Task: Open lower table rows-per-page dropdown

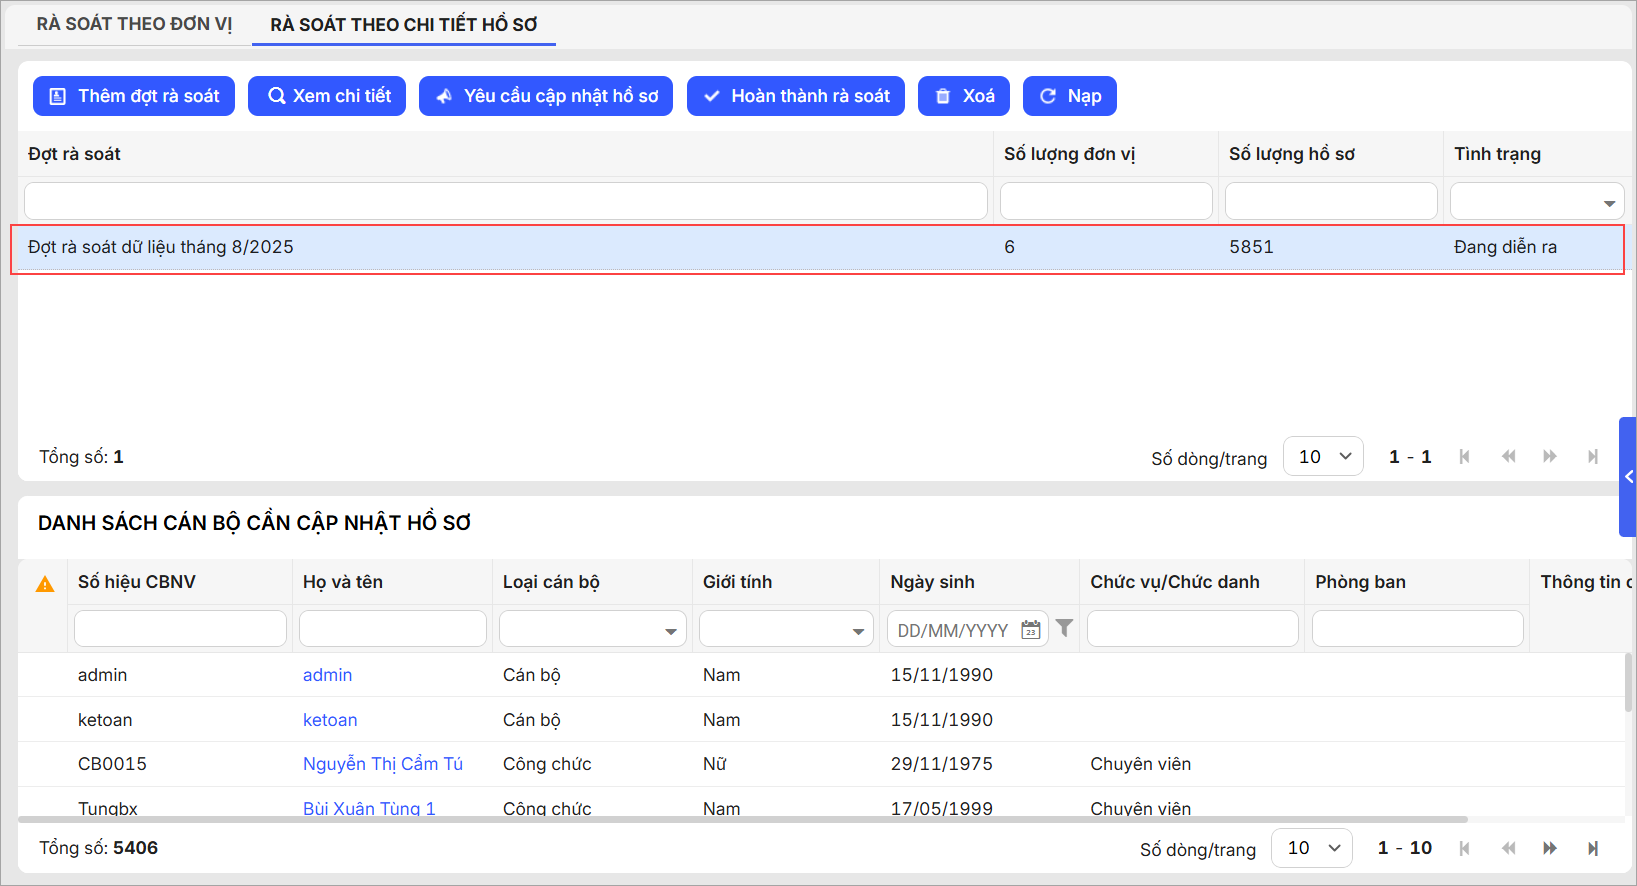Action: tap(1312, 848)
